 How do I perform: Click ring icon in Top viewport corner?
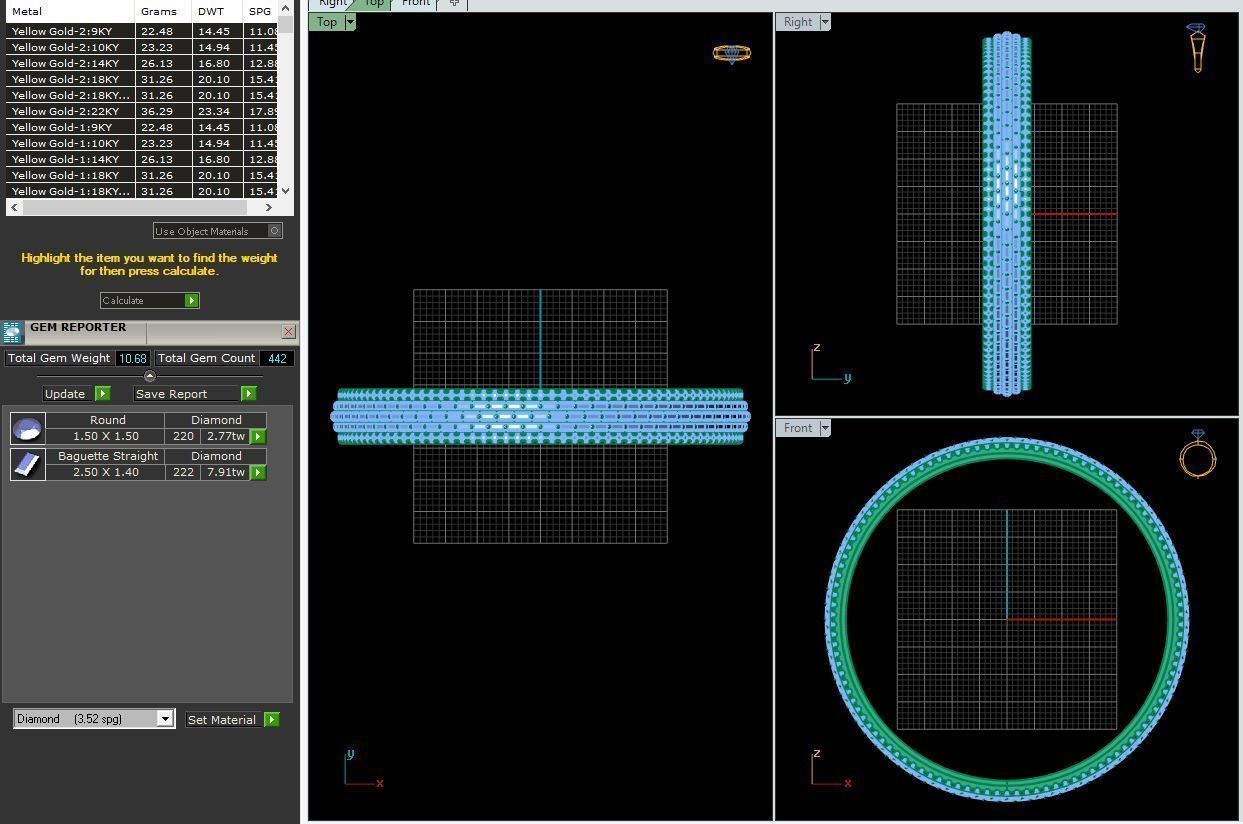(732, 53)
